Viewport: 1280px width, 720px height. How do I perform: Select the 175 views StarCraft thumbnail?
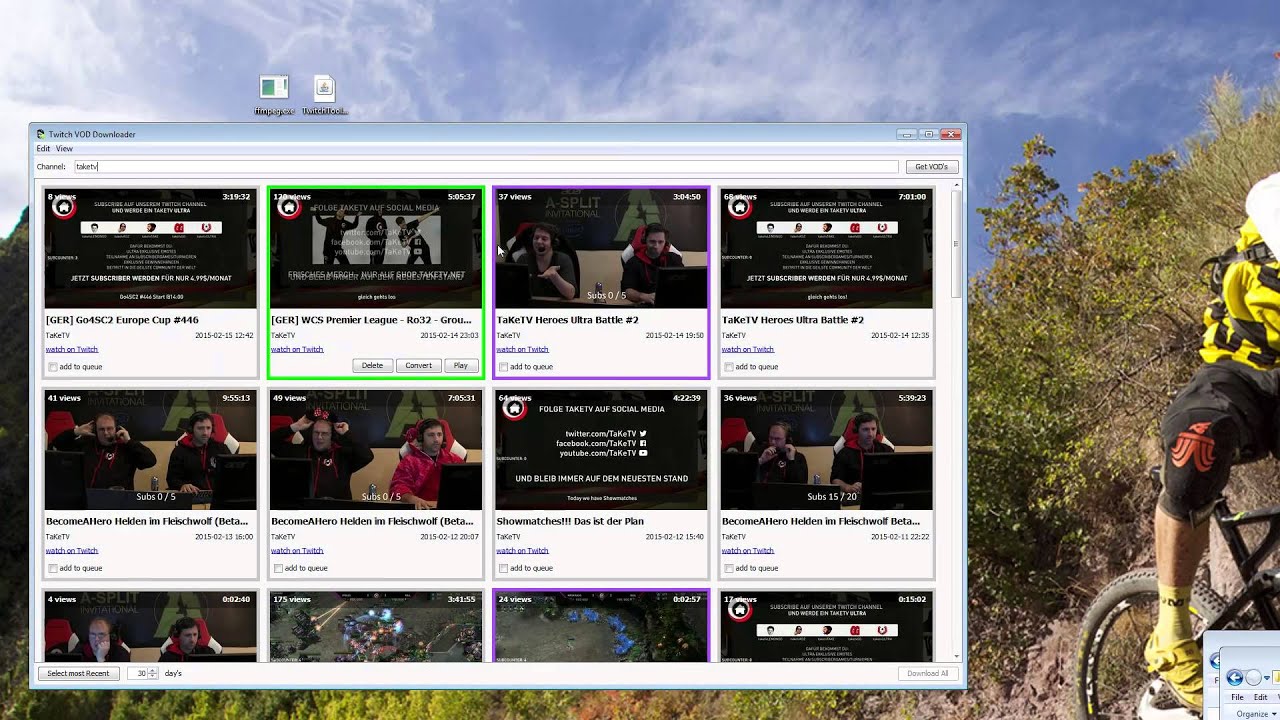[376, 626]
